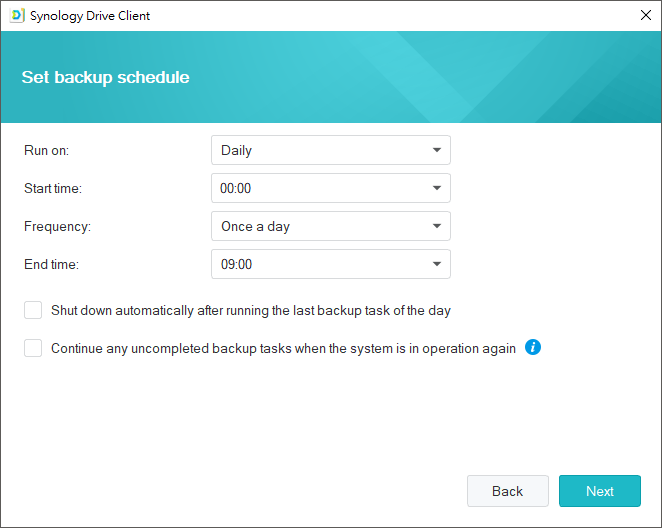
Task: Click the End time arrow icon
Action: tap(437, 264)
